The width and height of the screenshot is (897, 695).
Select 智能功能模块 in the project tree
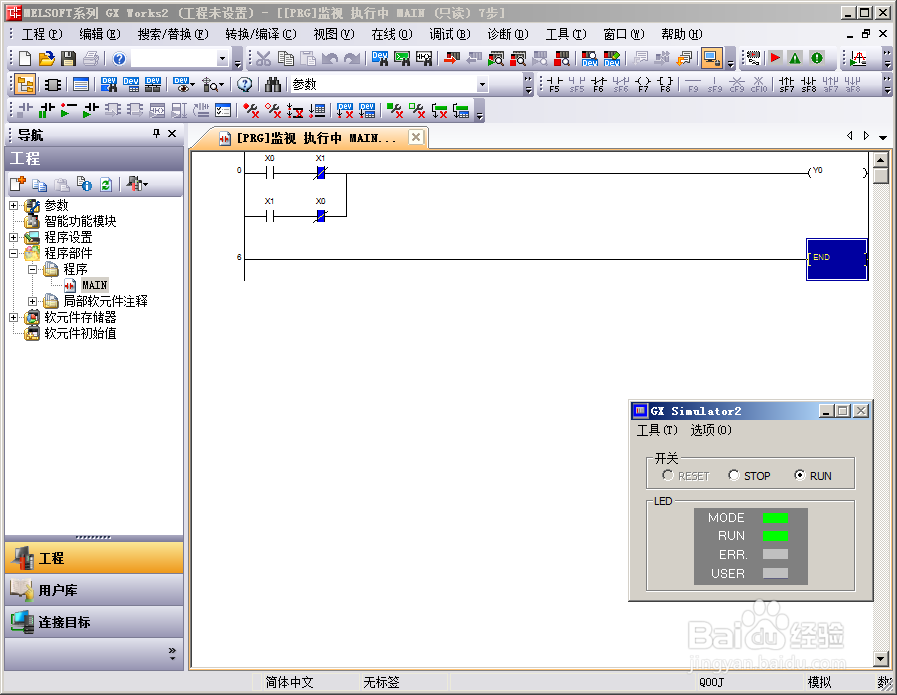(80, 221)
